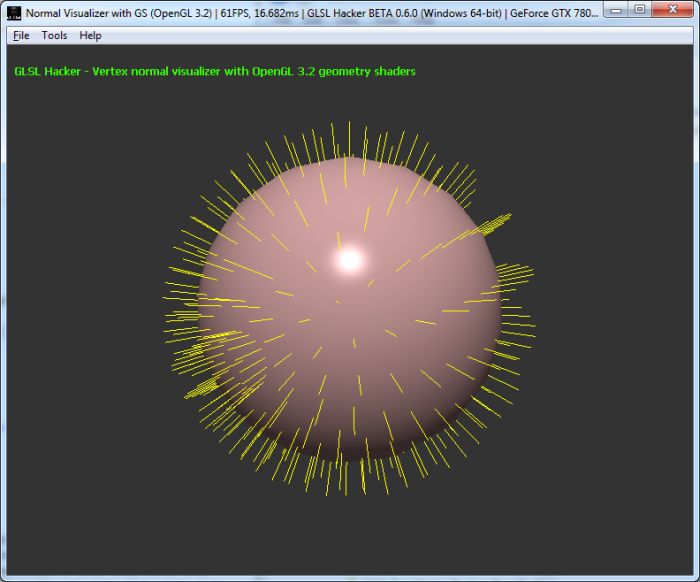Click the white specular highlight on the sphere
Image resolution: width=700 pixels, height=582 pixels.
click(x=349, y=260)
